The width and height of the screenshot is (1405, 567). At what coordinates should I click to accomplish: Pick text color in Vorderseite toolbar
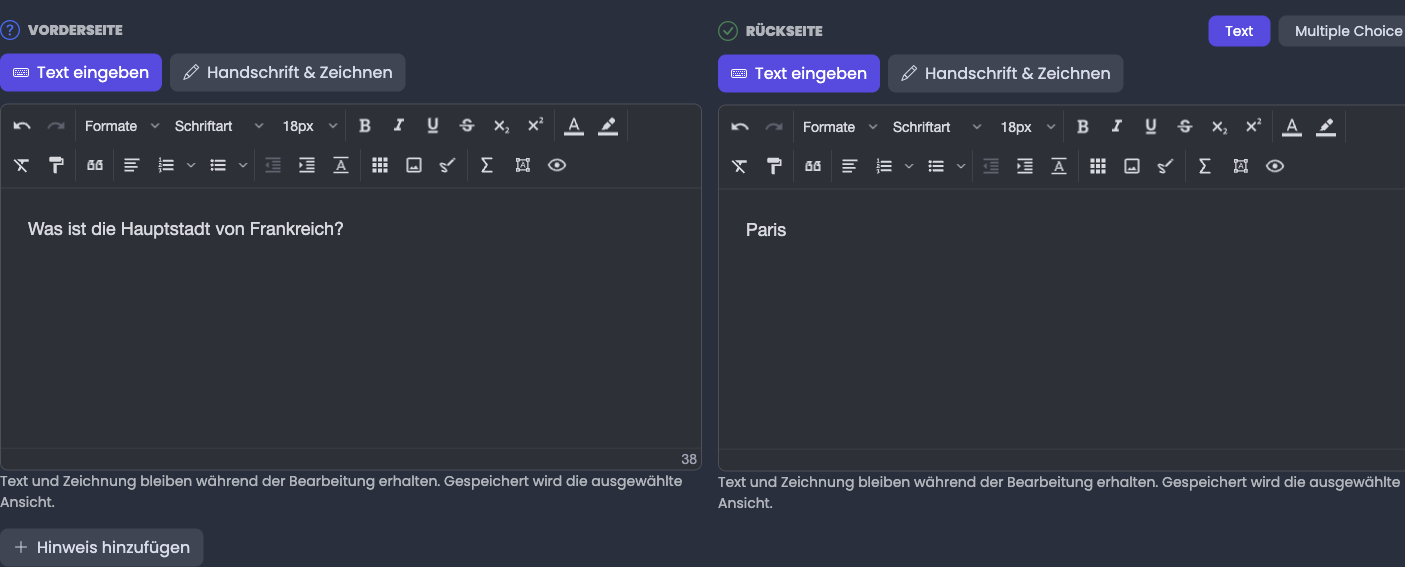(x=574, y=126)
